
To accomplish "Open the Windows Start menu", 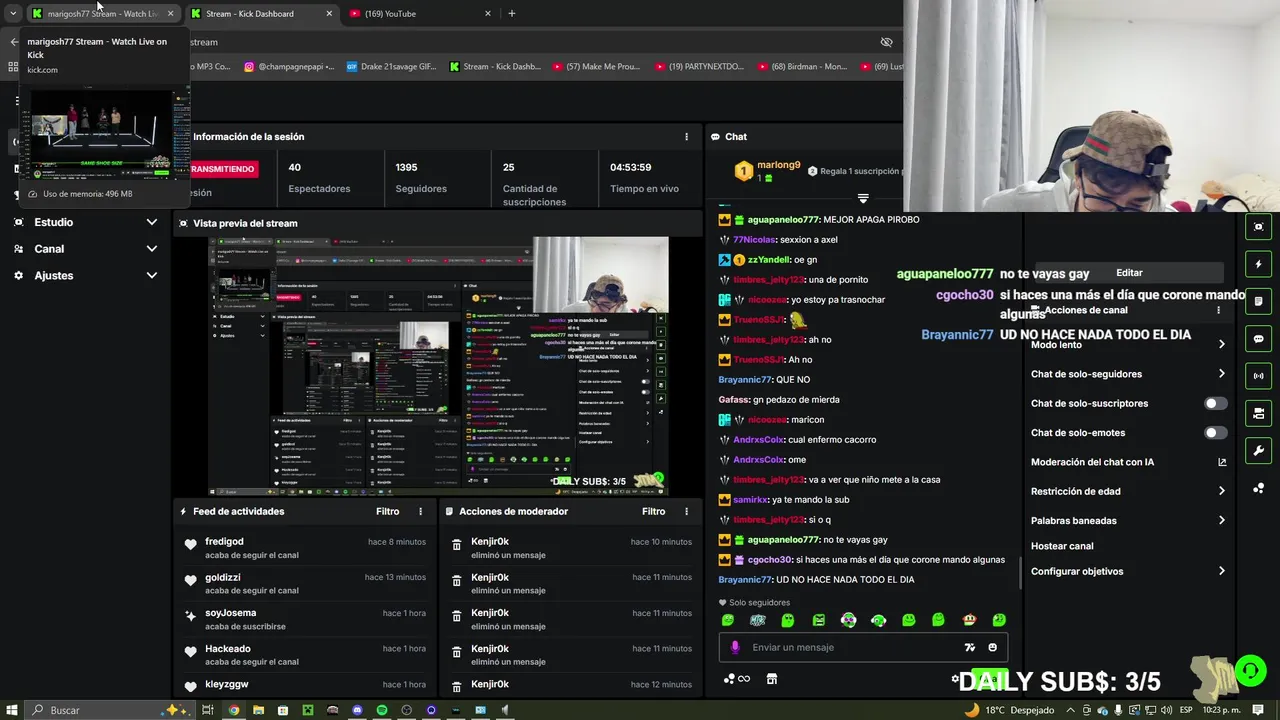I will tap(10, 710).
